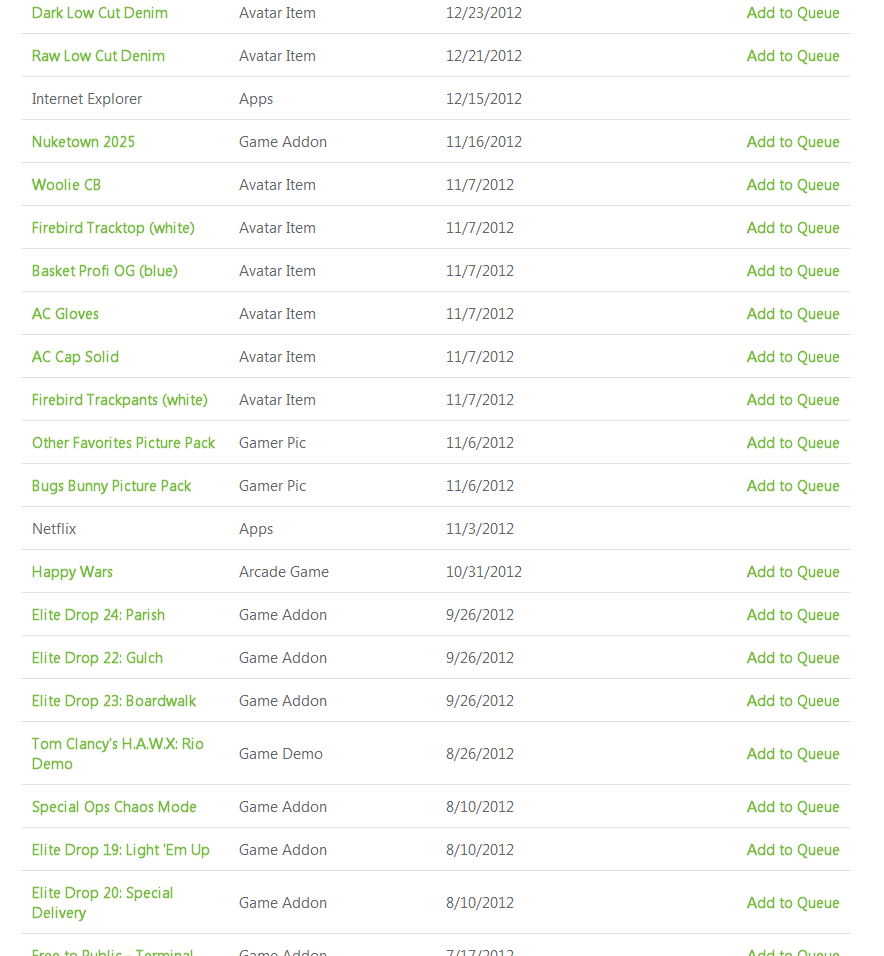Open Elite Drop 22: Gulch addon

tap(97, 658)
